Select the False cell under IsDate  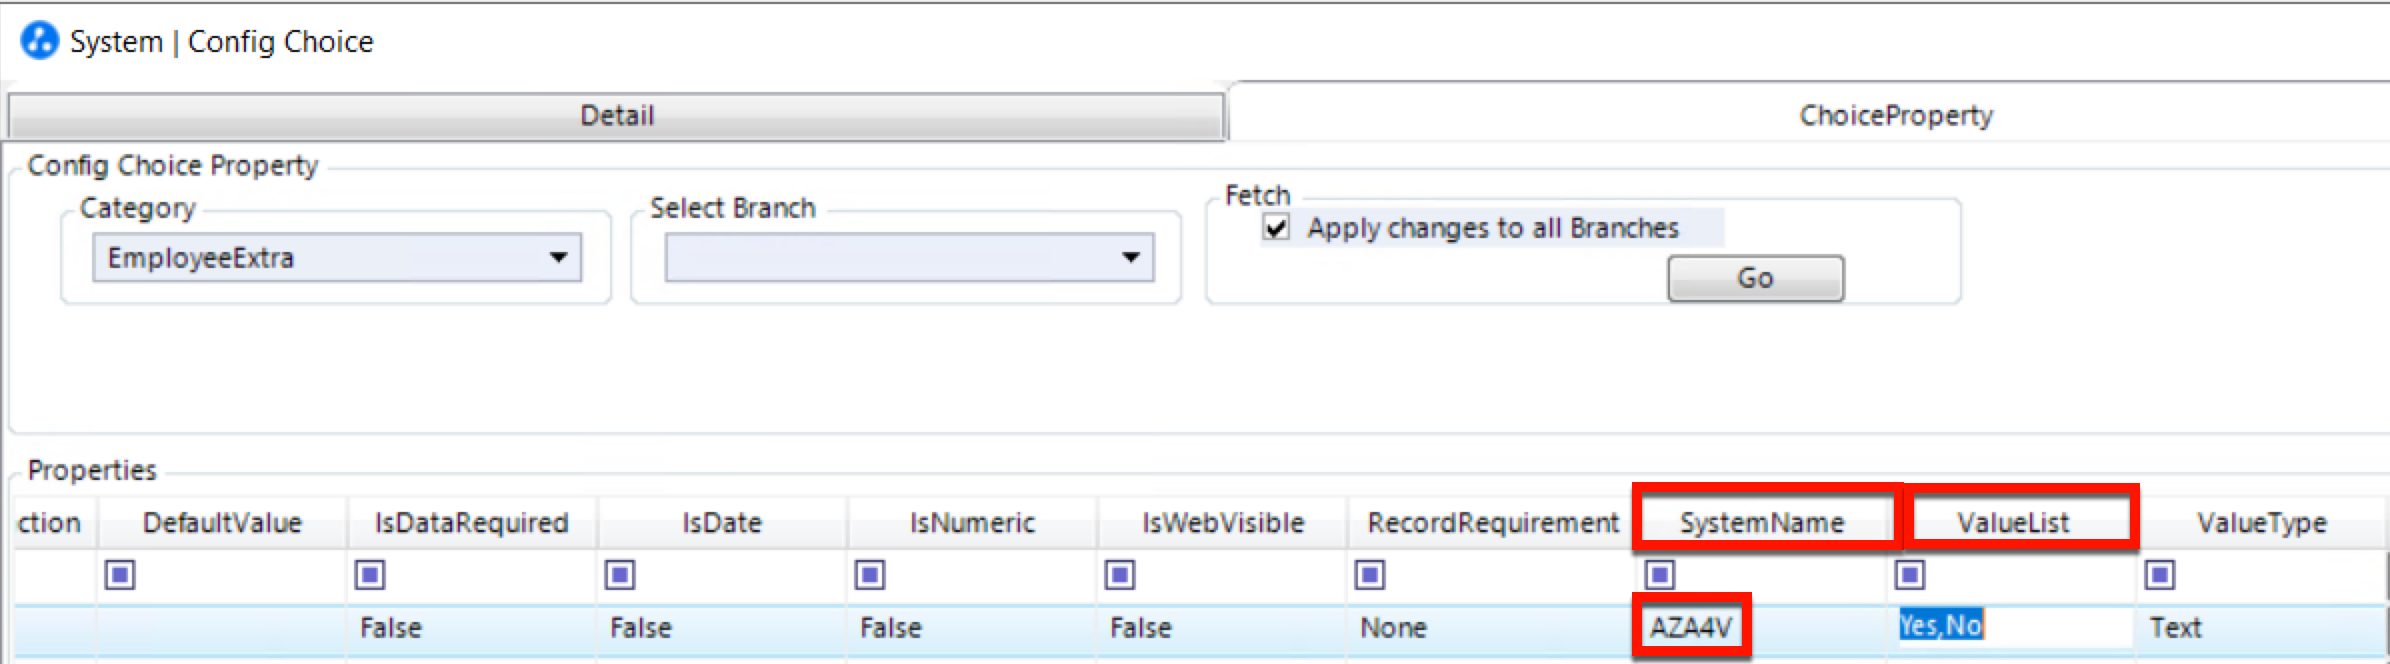coord(722,628)
